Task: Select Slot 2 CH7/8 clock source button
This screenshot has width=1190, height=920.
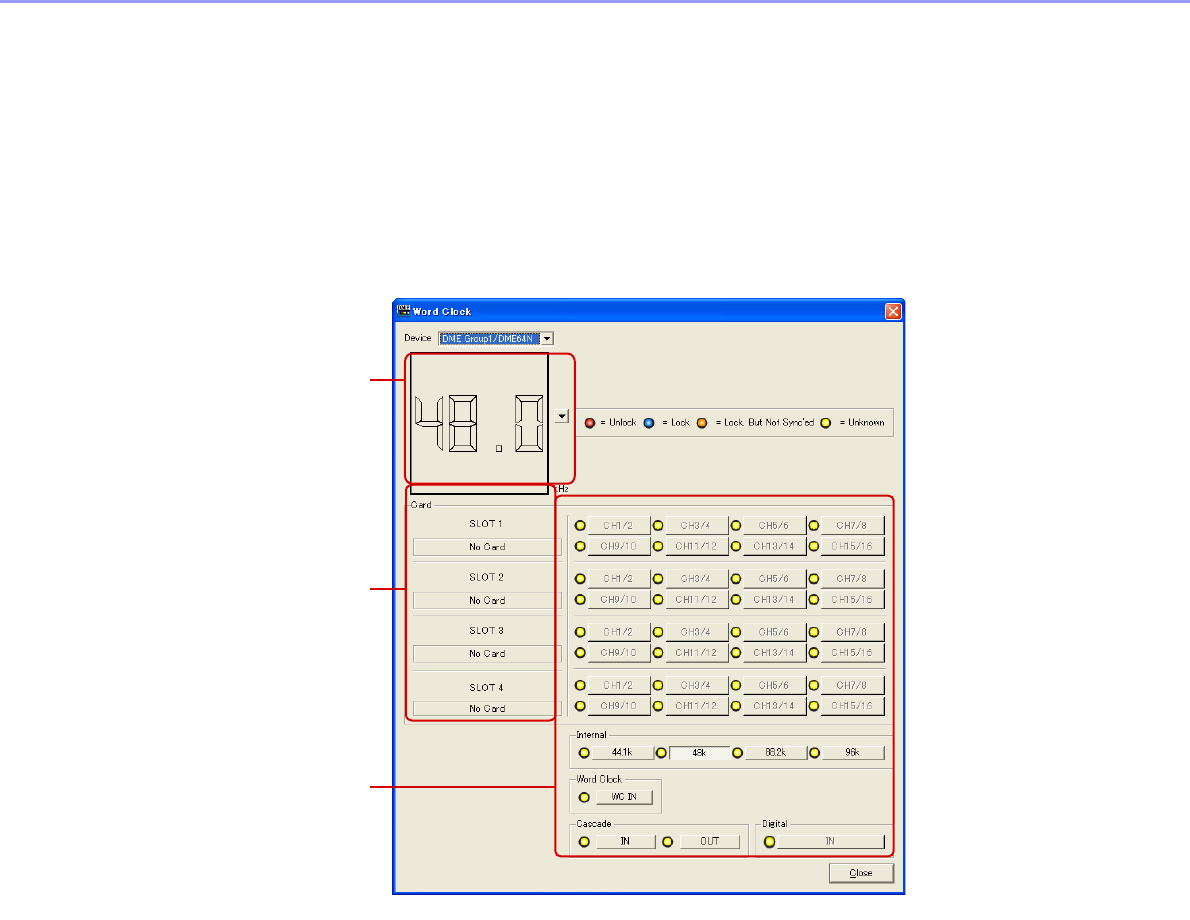Action: pyautogui.click(x=852, y=578)
